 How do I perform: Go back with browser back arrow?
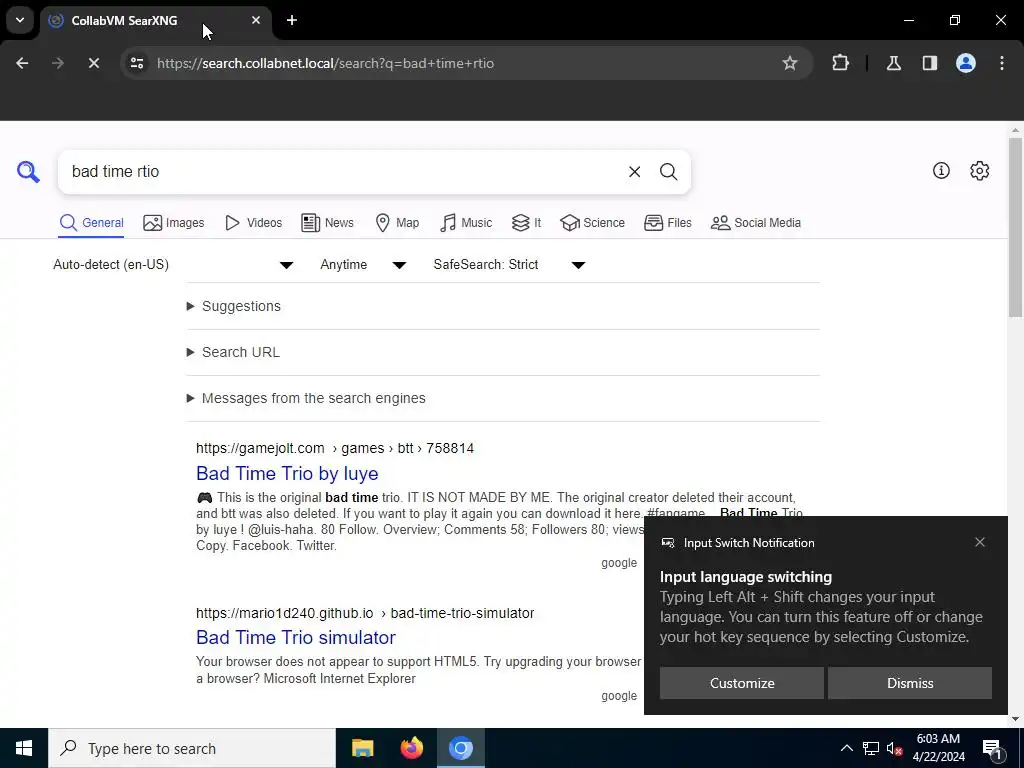click(22, 63)
